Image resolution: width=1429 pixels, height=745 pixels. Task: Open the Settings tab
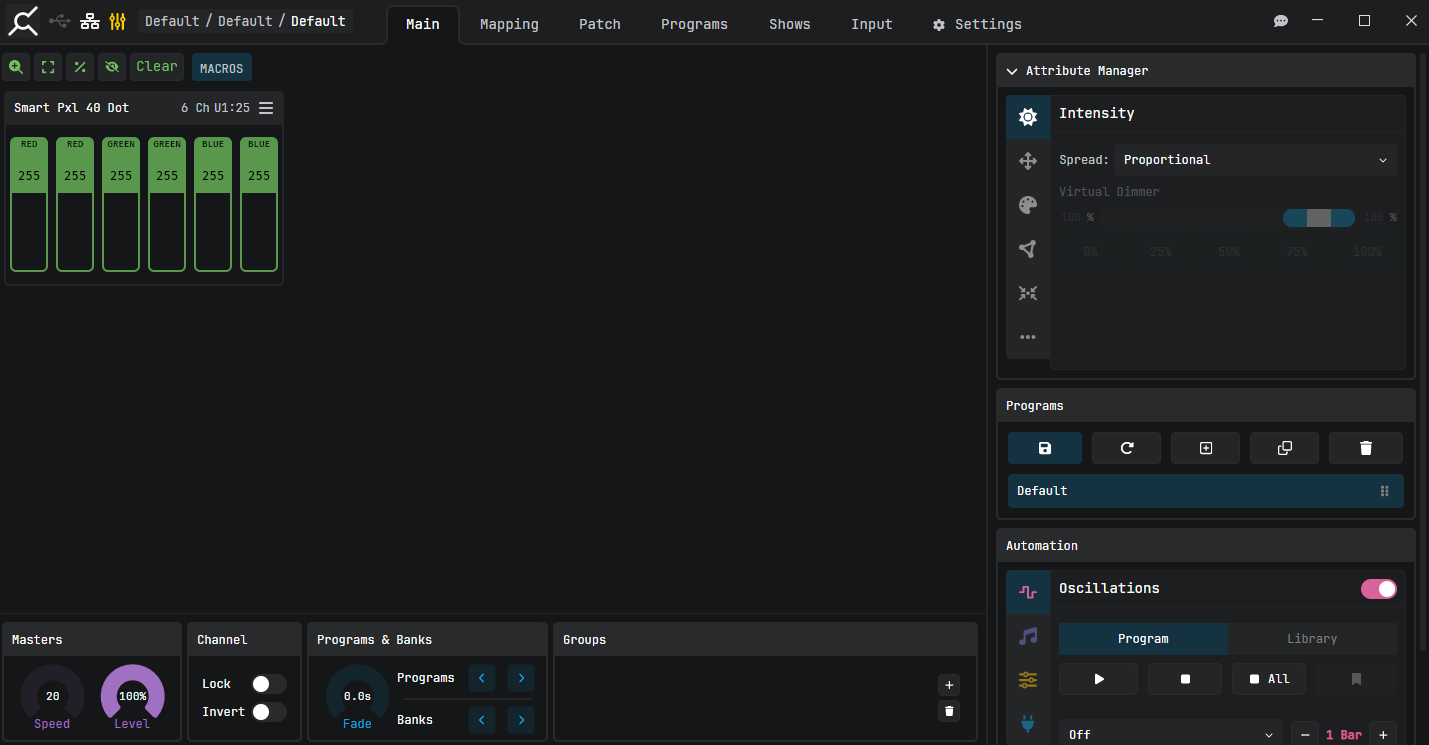(x=977, y=24)
